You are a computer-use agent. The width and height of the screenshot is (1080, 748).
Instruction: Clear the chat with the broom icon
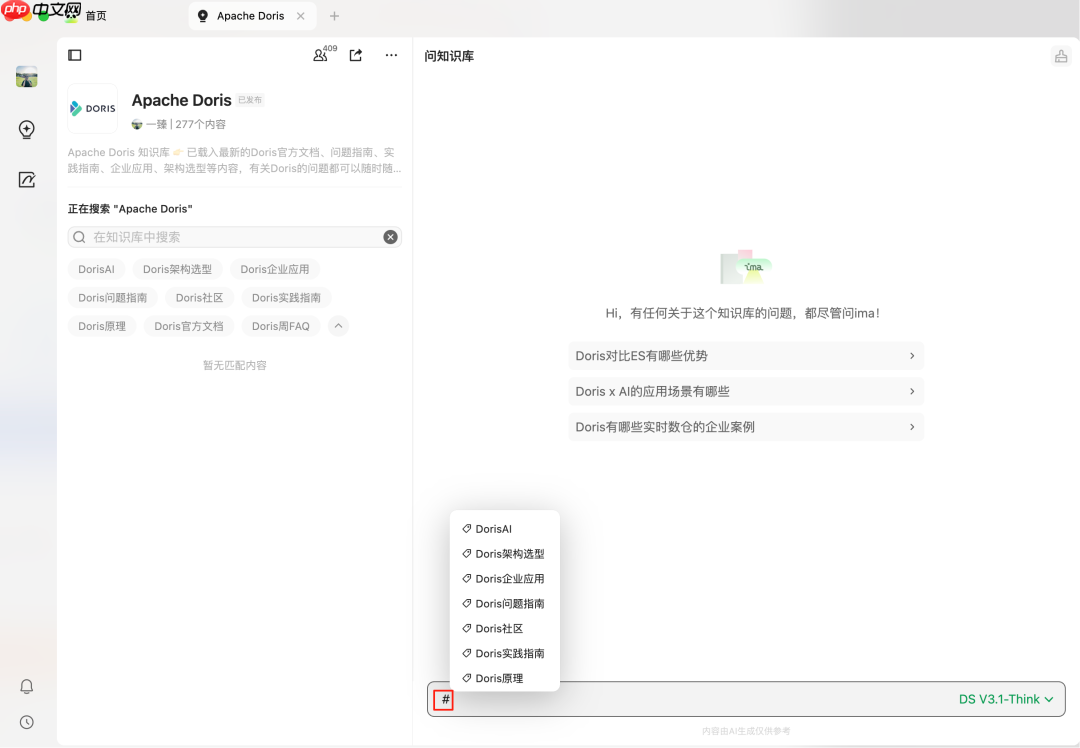pyautogui.click(x=1061, y=56)
